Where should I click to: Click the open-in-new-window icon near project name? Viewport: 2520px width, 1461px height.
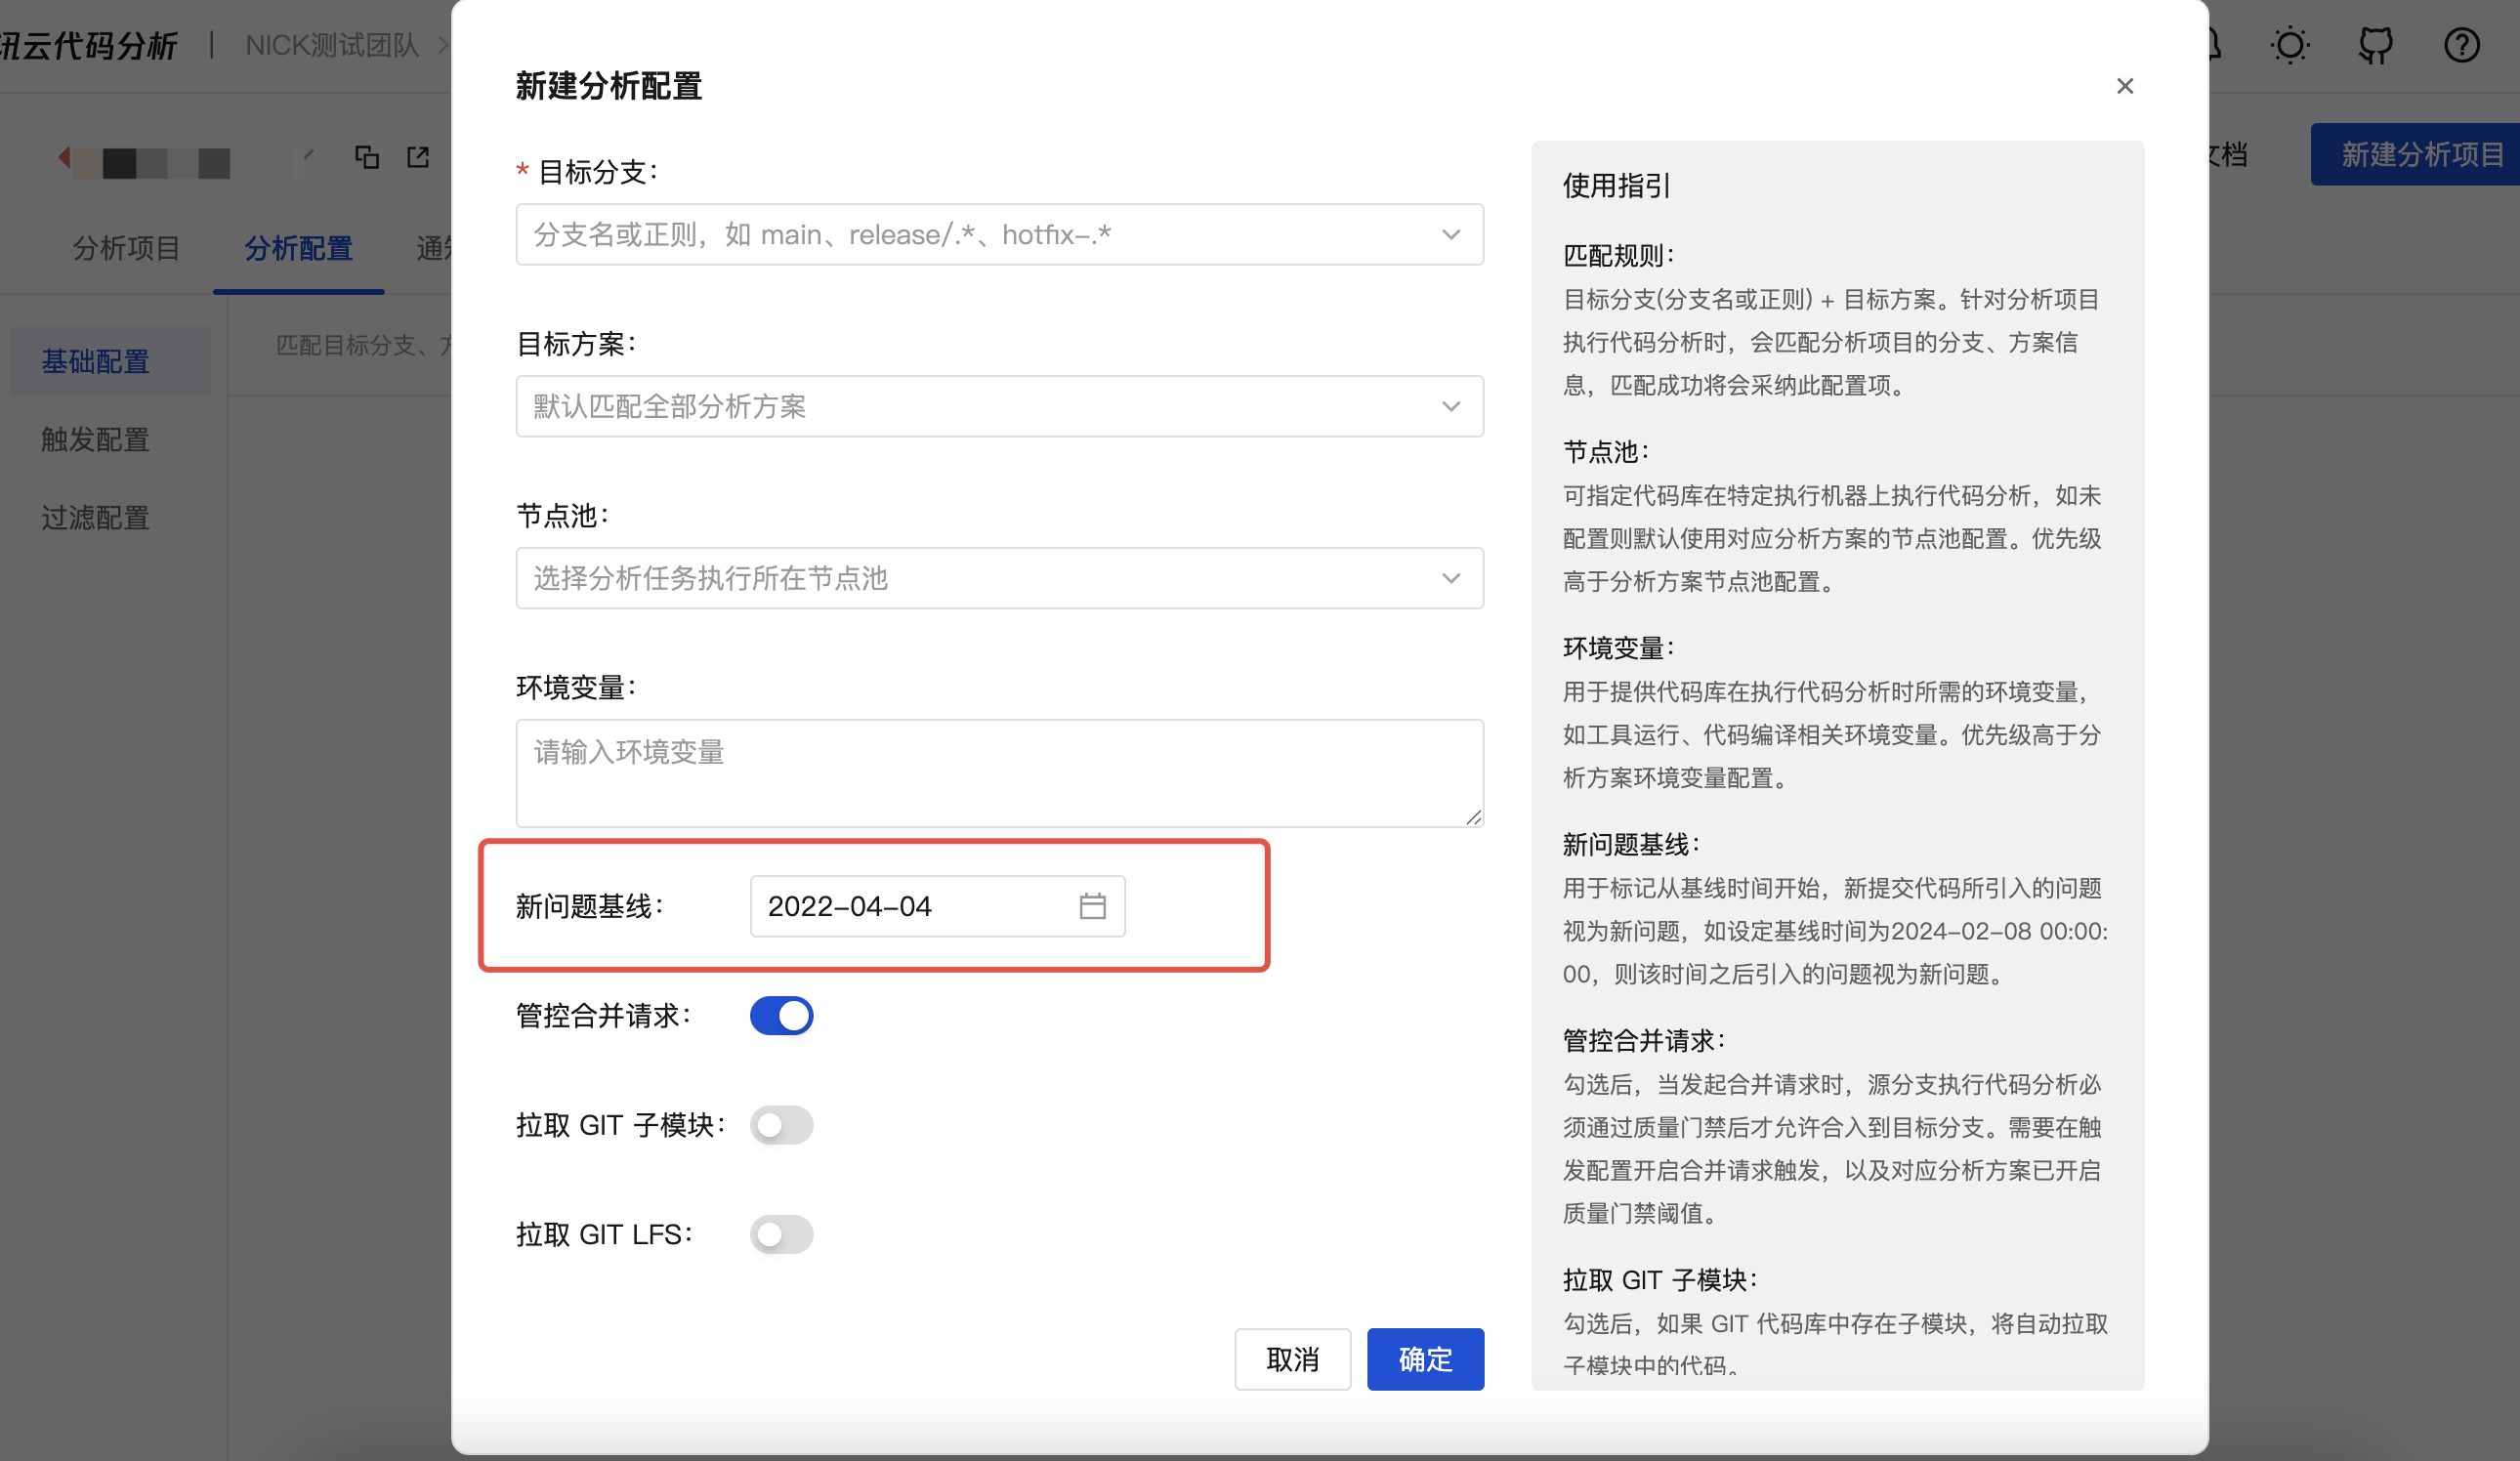point(418,157)
